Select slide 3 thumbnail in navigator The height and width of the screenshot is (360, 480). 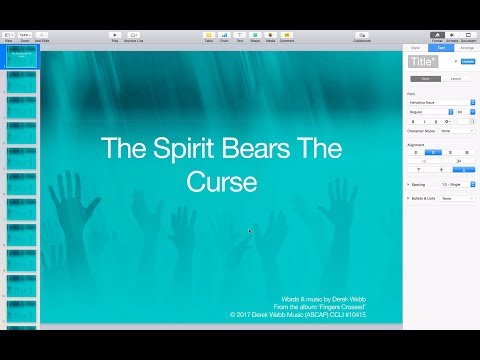(x=21, y=107)
